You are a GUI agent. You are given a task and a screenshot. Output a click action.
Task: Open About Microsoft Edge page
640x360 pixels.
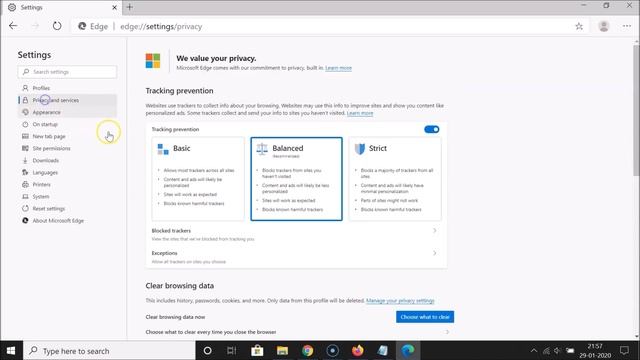click(x=67, y=220)
